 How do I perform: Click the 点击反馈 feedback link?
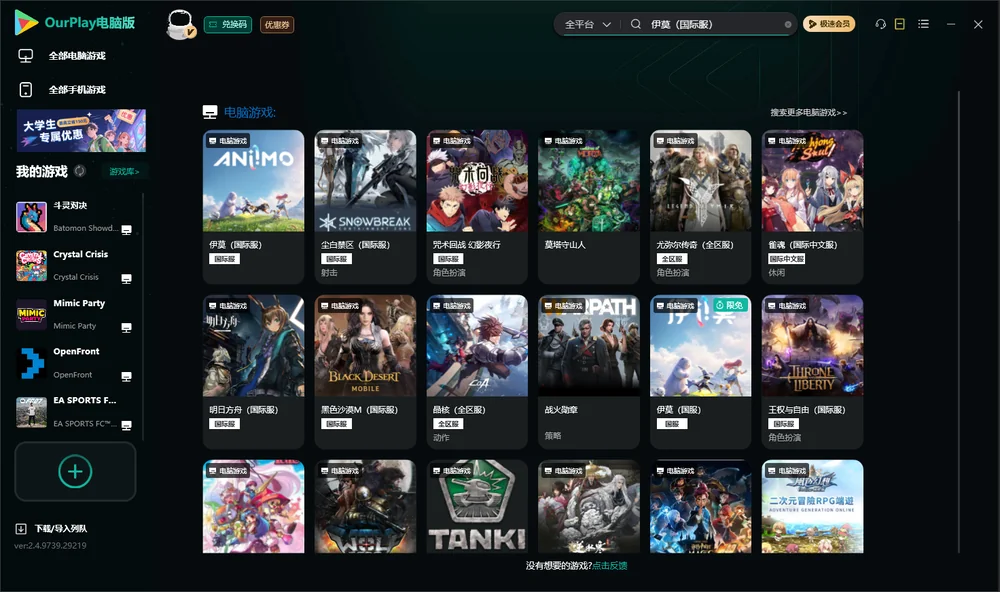610,566
